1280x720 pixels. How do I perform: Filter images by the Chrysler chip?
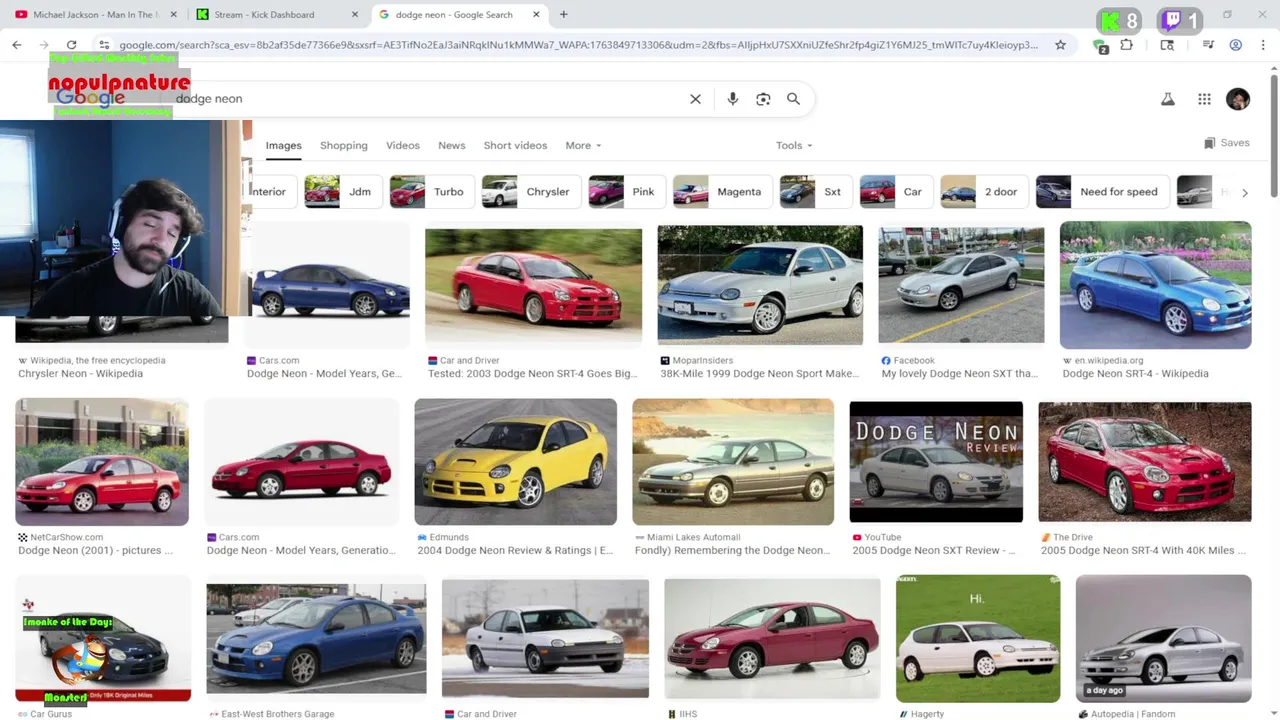click(530, 192)
